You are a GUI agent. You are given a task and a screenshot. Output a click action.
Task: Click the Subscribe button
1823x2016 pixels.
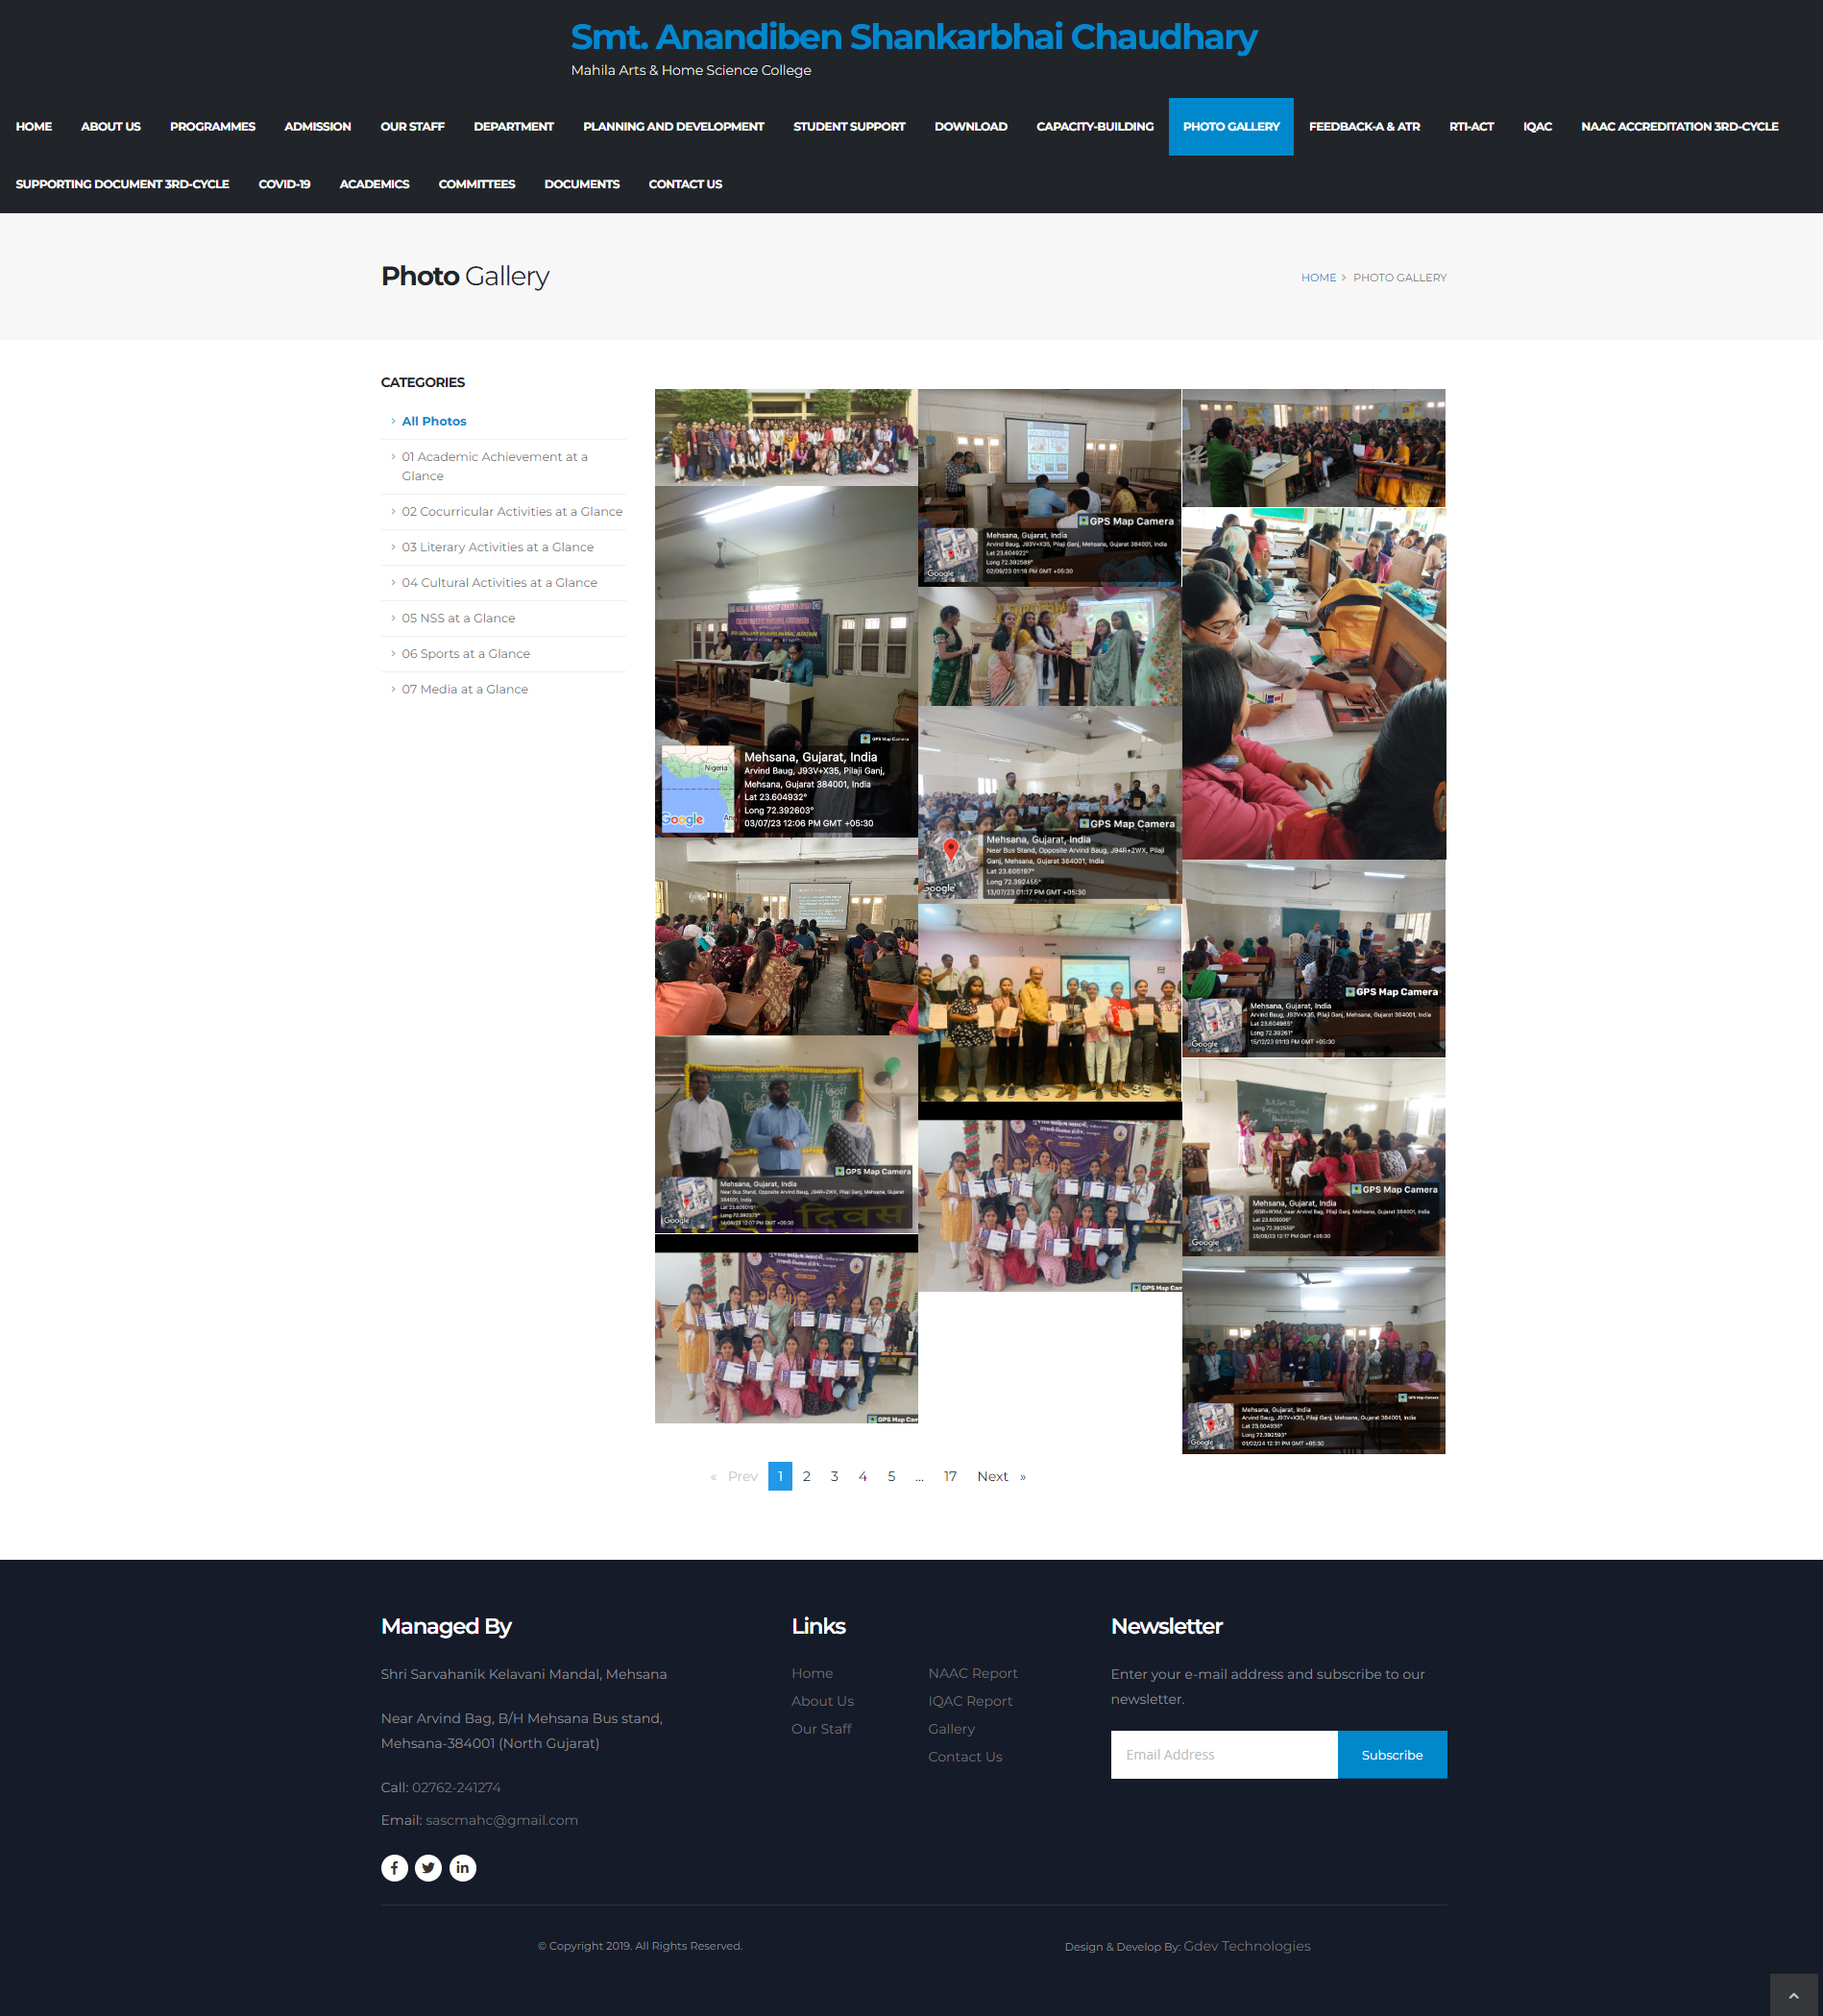1391,1754
